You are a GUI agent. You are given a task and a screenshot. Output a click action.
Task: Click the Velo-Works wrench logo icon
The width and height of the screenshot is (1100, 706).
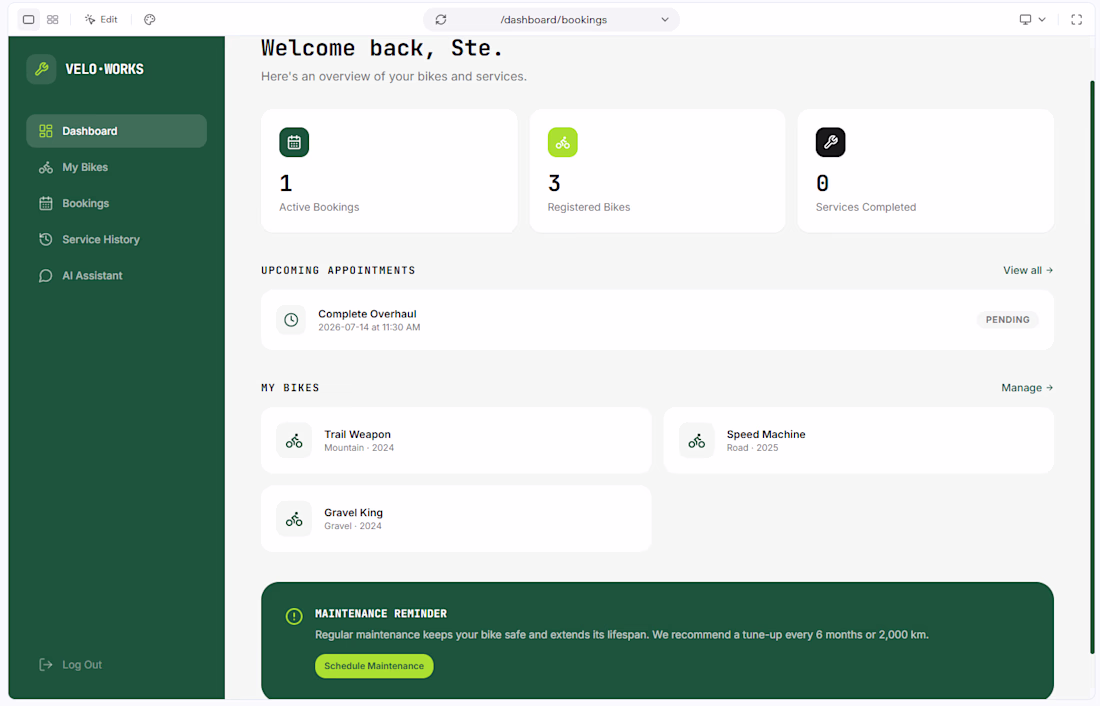point(41,69)
